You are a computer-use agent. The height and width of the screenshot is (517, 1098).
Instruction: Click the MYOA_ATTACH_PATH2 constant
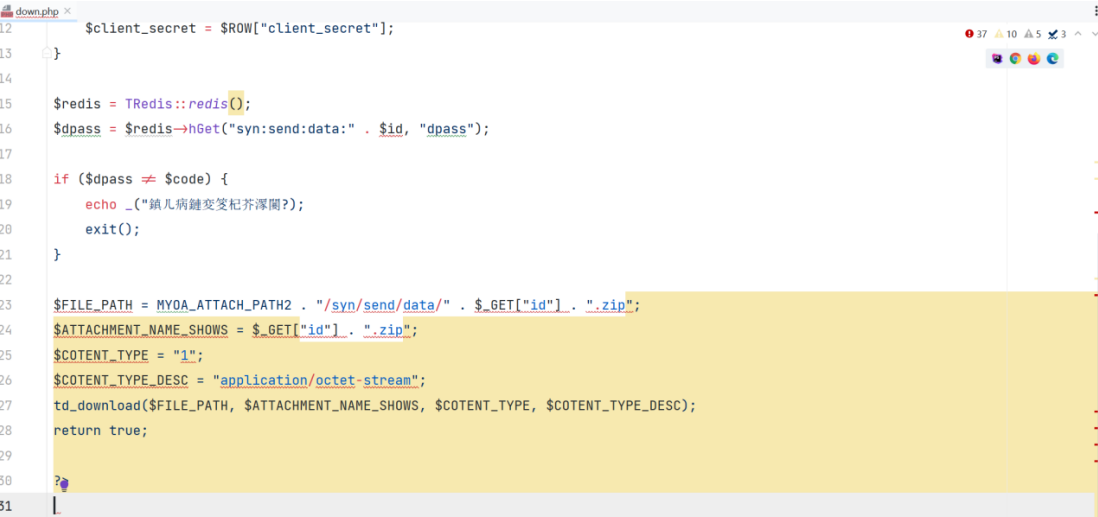pos(224,305)
